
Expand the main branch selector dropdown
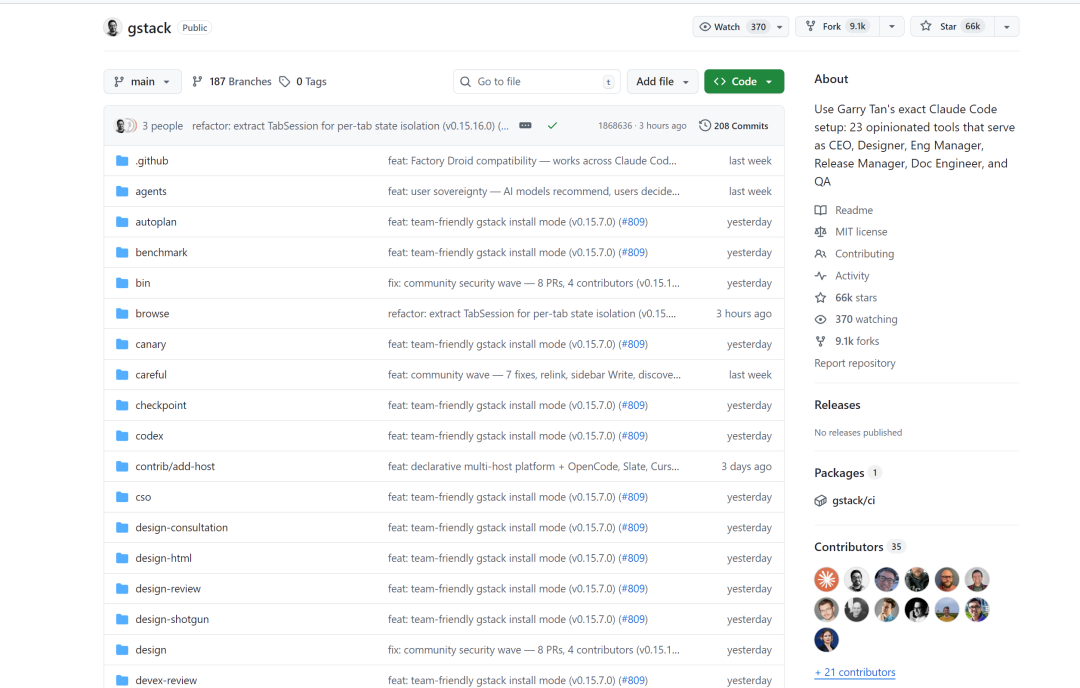click(x=143, y=82)
